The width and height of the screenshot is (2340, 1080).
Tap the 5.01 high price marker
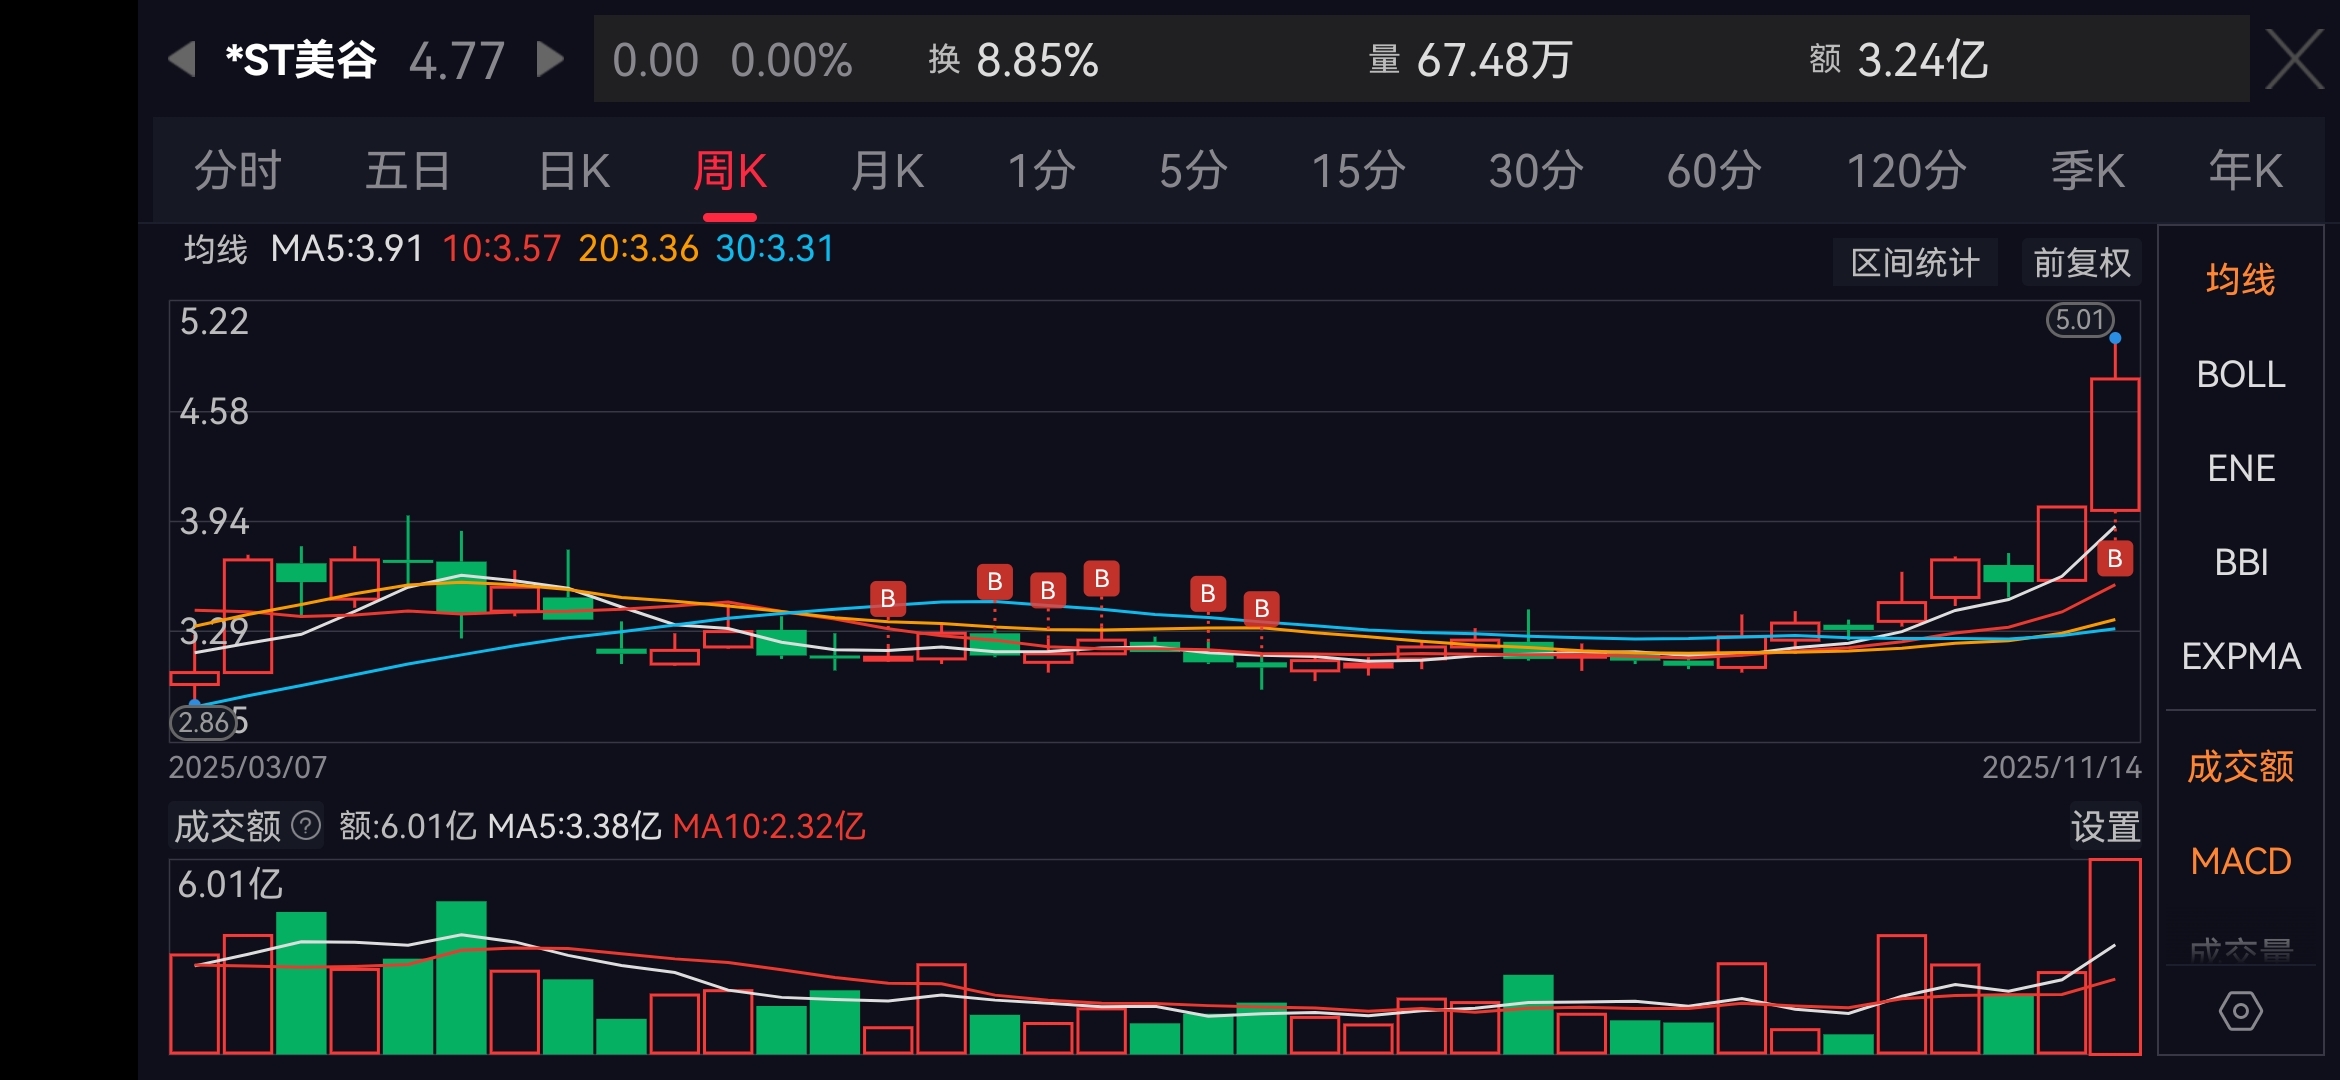pos(2080,320)
